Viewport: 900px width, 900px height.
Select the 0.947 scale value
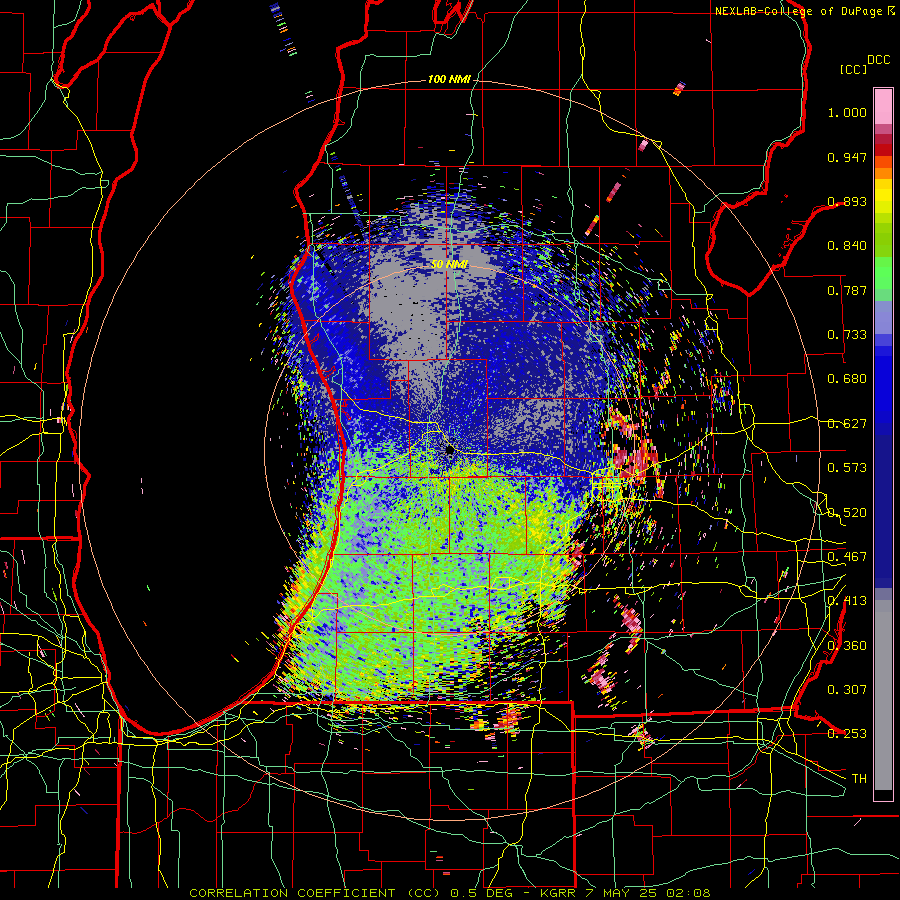847,157
